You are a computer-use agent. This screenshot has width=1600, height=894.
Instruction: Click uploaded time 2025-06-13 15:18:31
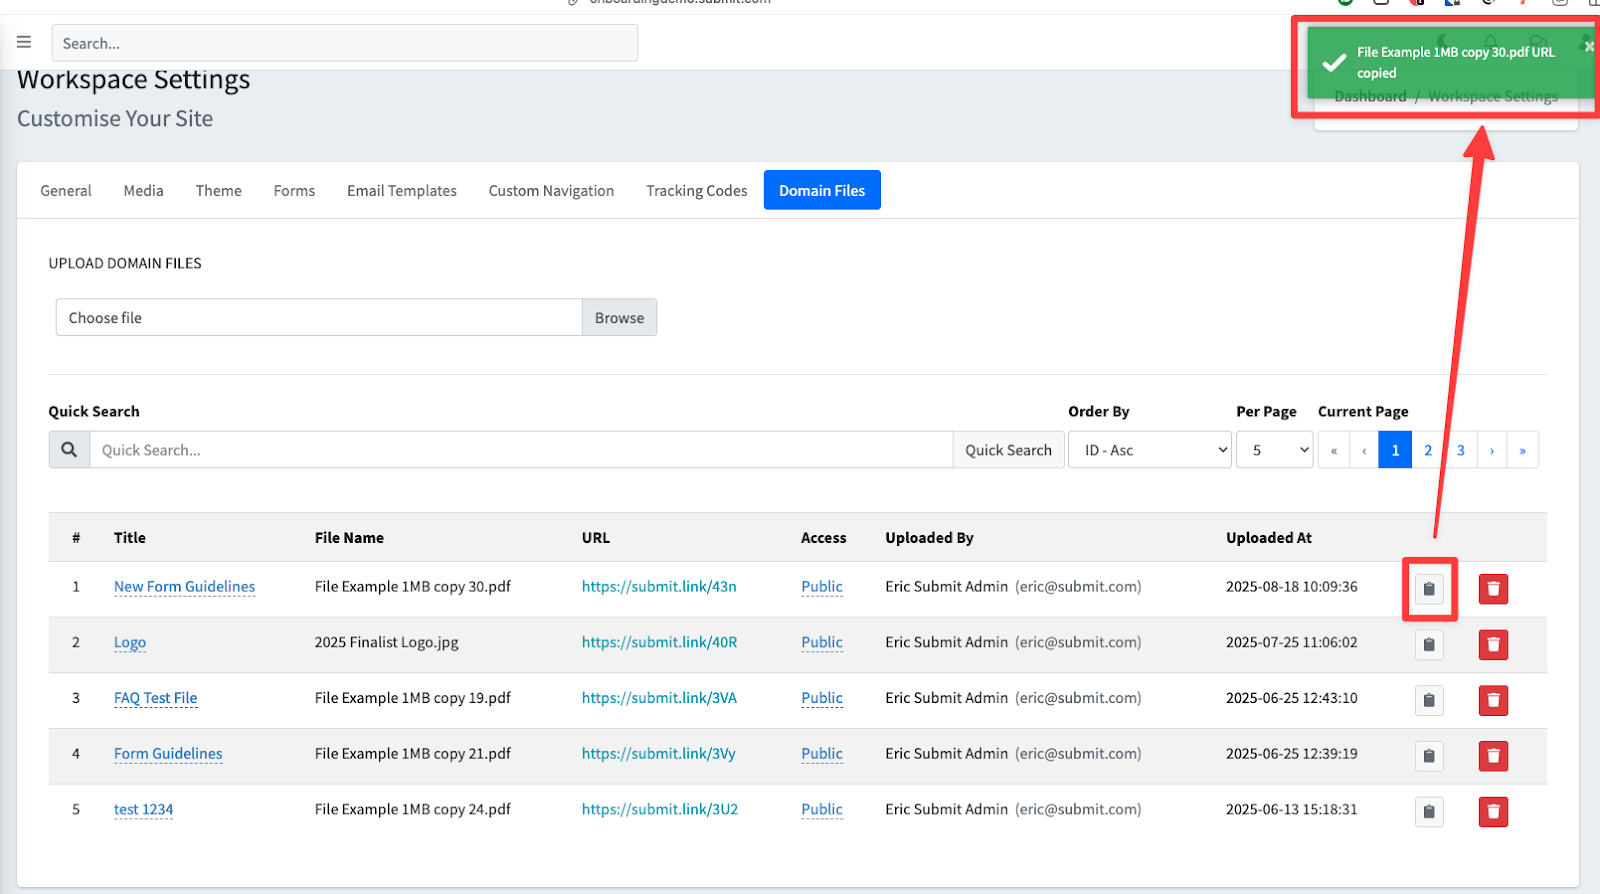pos(1292,809)
